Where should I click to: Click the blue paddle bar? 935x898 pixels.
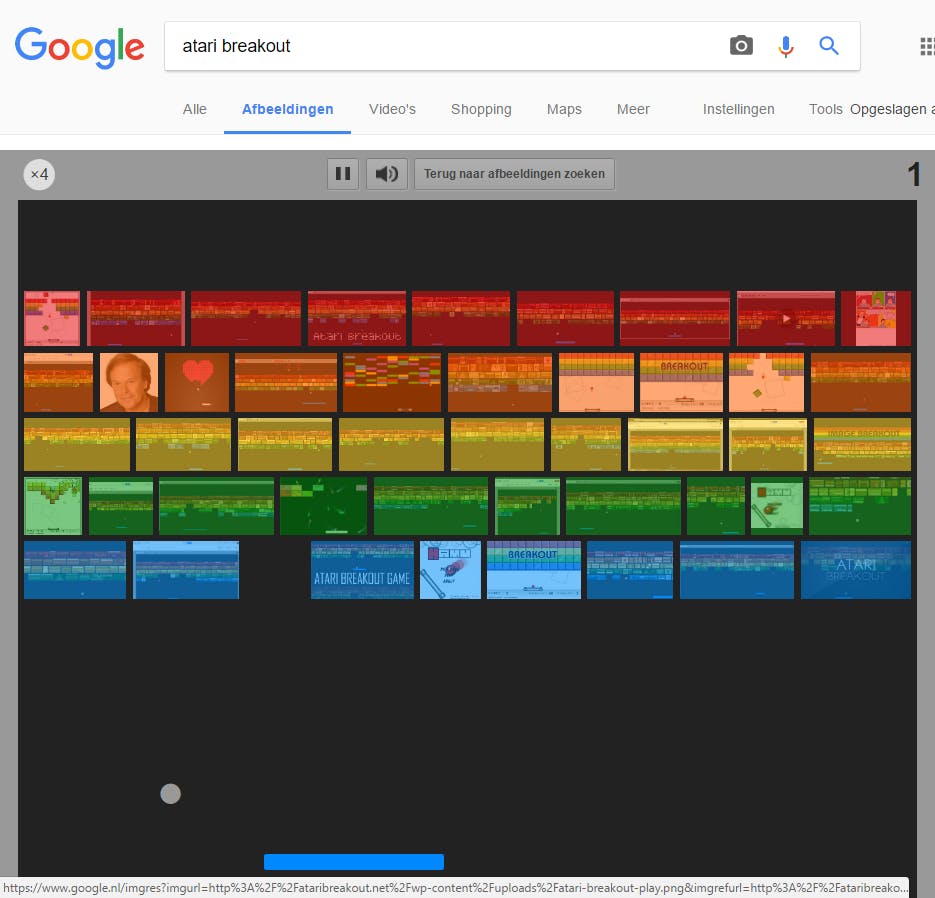[x=354, y=862]
